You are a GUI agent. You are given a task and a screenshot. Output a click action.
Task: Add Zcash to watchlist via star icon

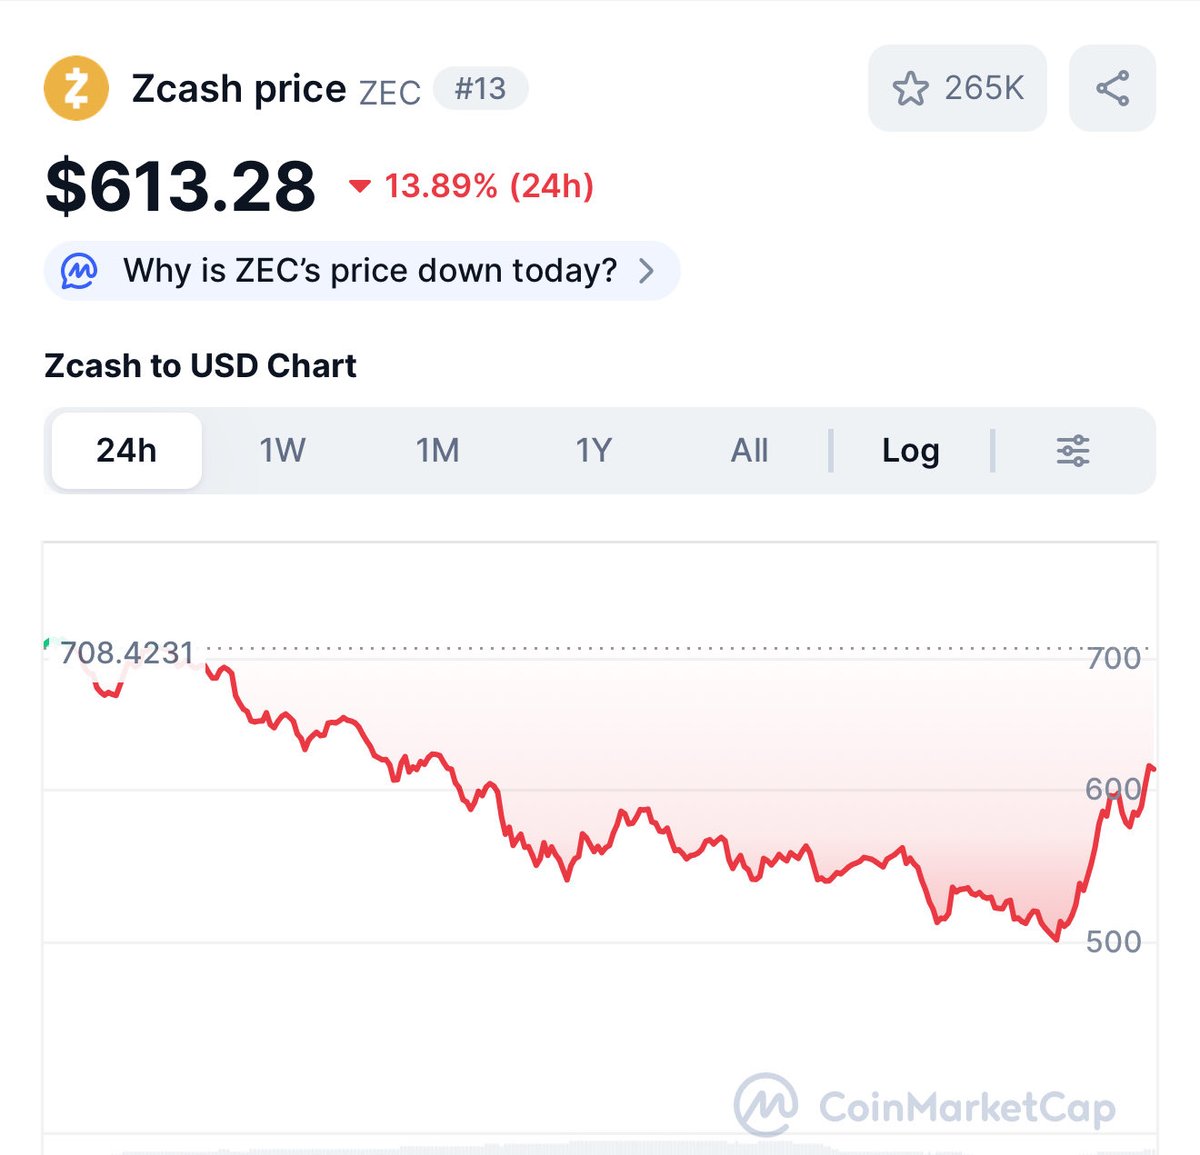(910, 88)
